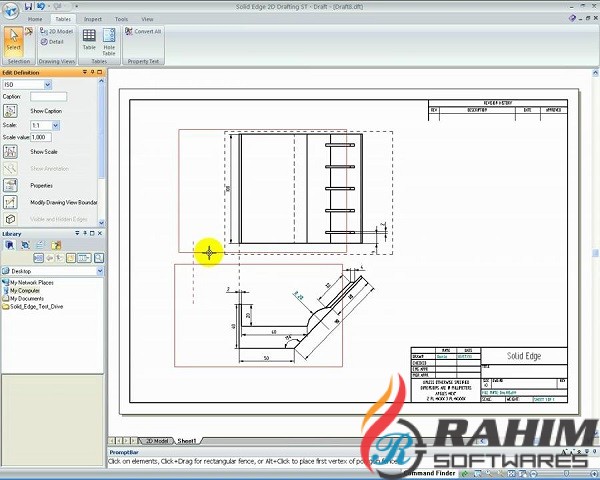Screen dimensions: 600x480
Task: Click the Undo arrow icon
Action: pyautogui.click(x=41, y=6)
